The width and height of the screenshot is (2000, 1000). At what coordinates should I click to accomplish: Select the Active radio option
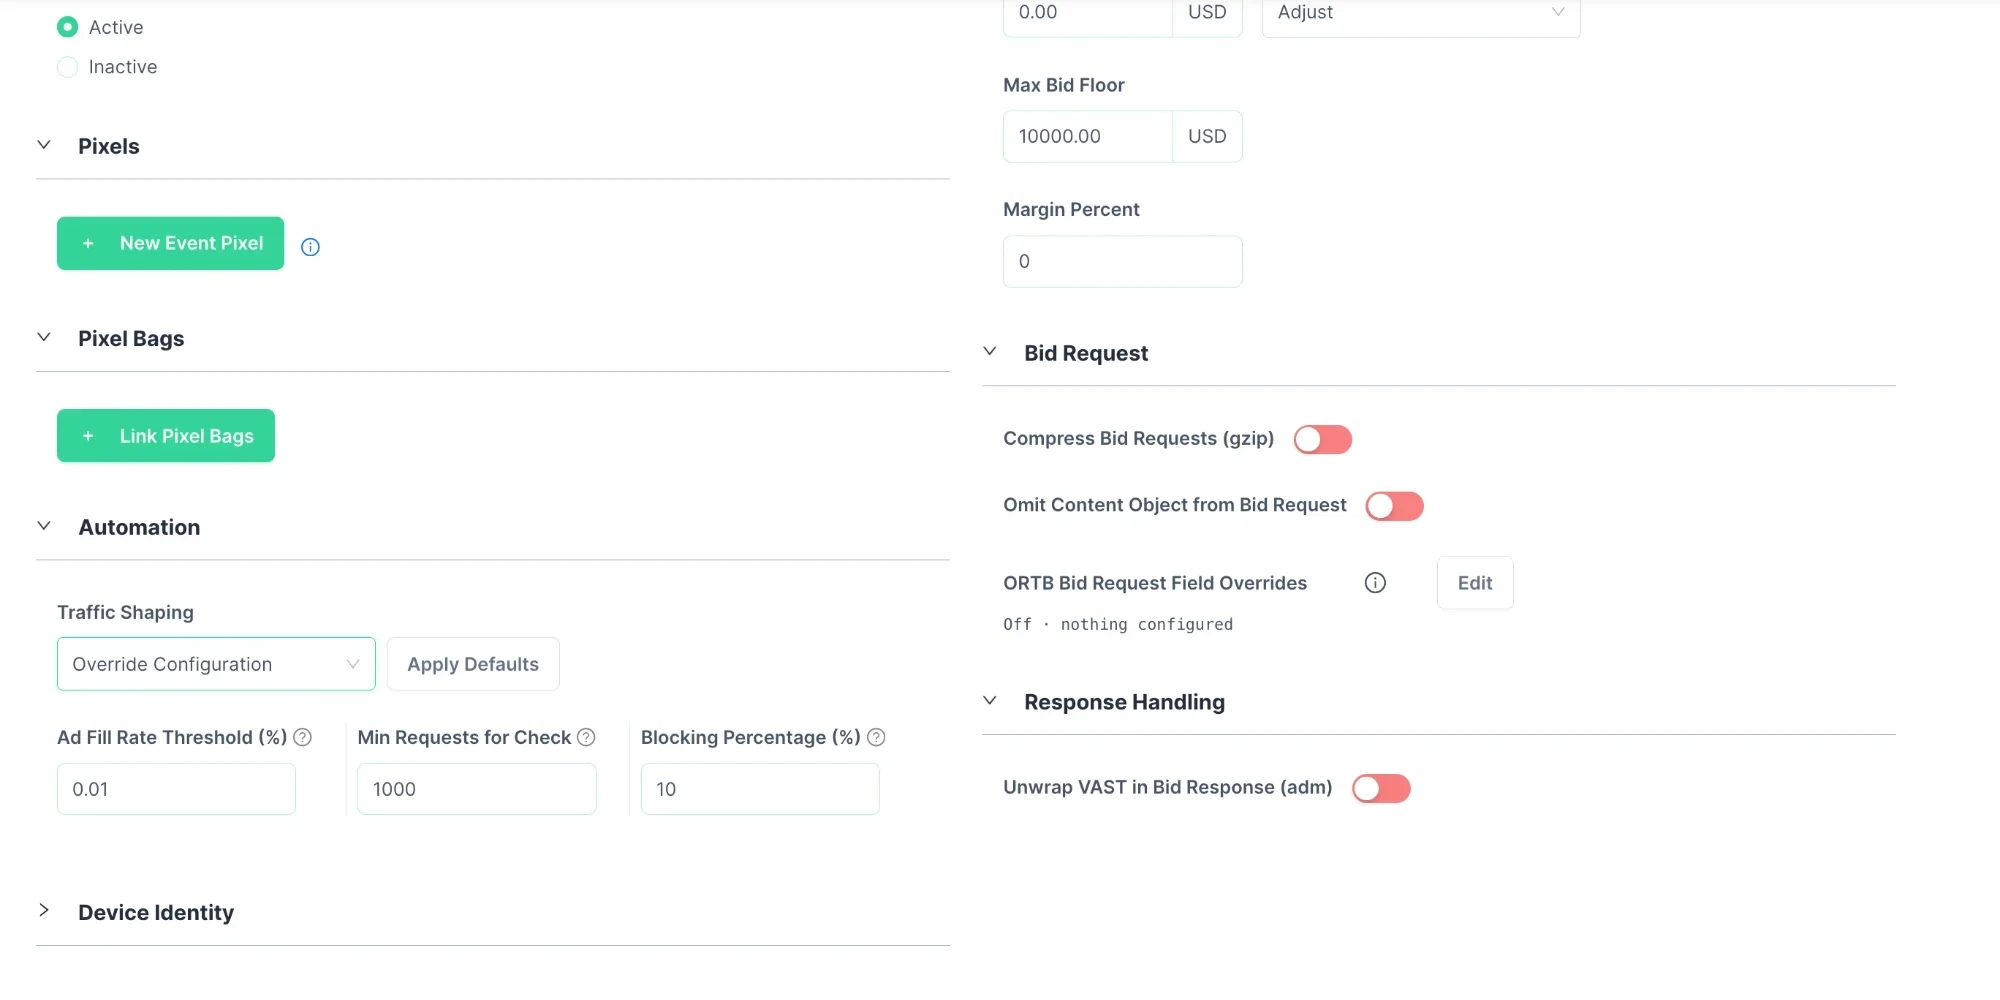tap(68, 27)
